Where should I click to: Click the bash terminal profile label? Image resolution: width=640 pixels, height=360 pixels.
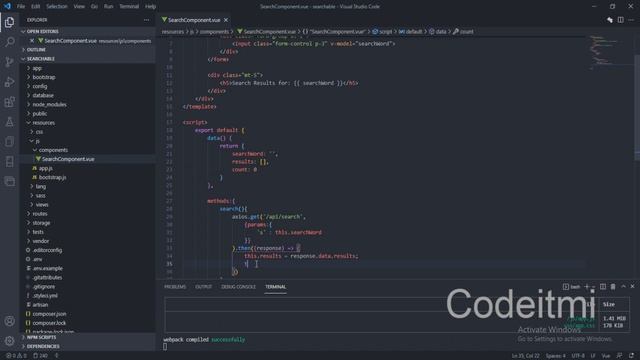pyautogui.click(x=571, y=287)
